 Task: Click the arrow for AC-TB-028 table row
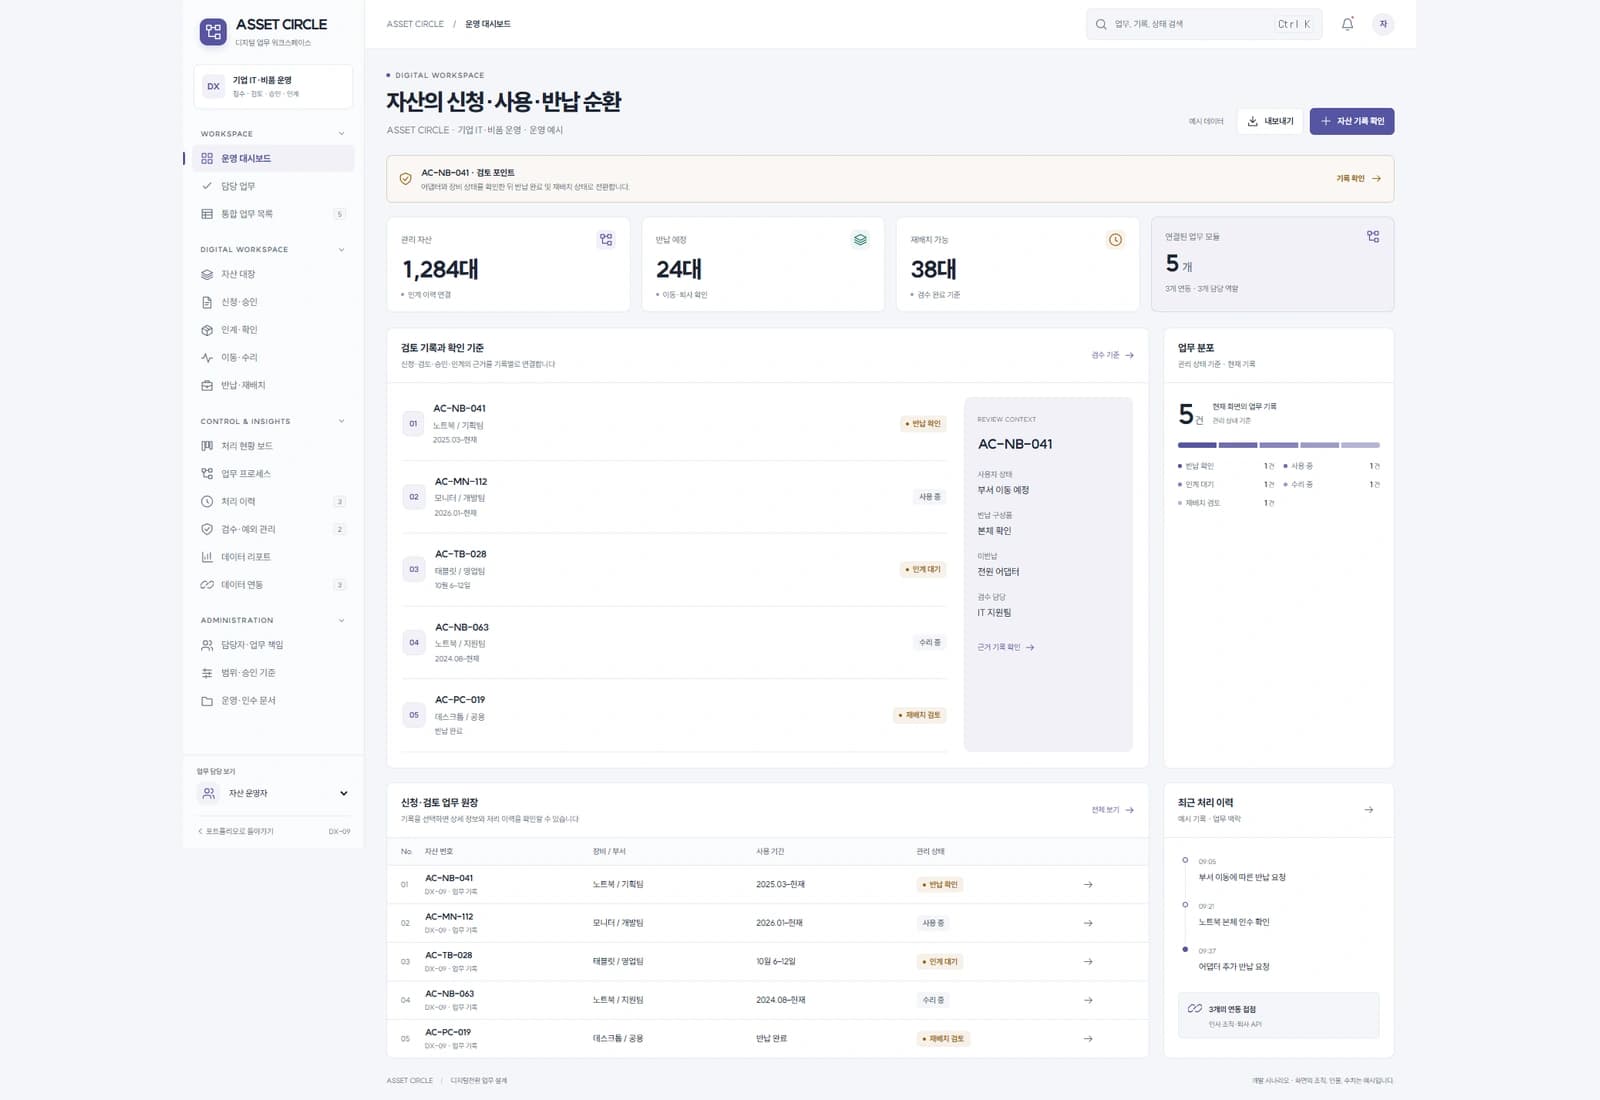1088,962
